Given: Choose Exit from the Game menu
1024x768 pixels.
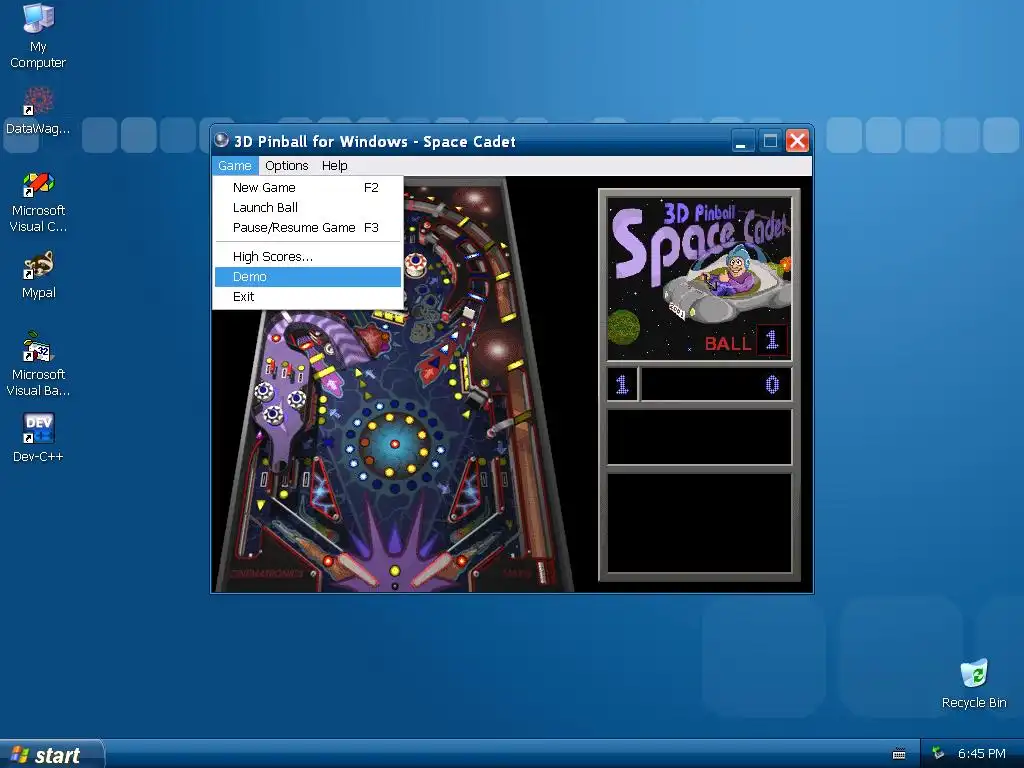Looking at the screenshot, I should point(308,296).
